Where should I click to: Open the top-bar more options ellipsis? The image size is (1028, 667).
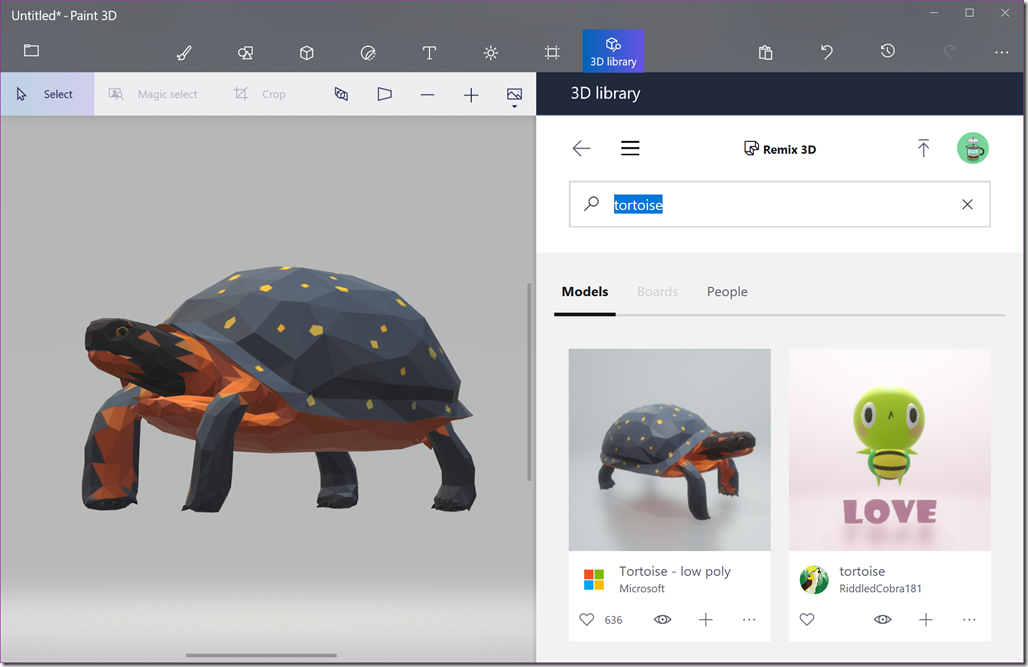1001,52
